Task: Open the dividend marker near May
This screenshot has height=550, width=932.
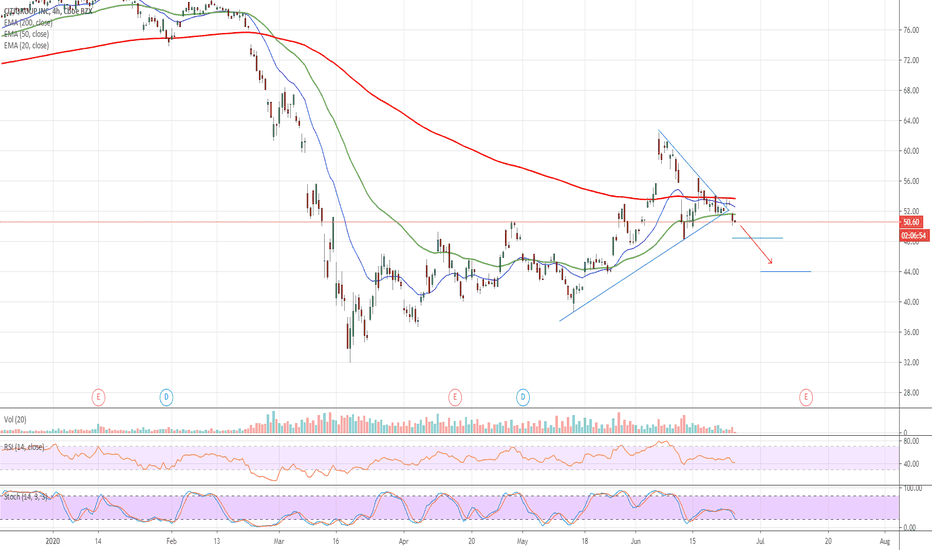Action: pos(523,397)
